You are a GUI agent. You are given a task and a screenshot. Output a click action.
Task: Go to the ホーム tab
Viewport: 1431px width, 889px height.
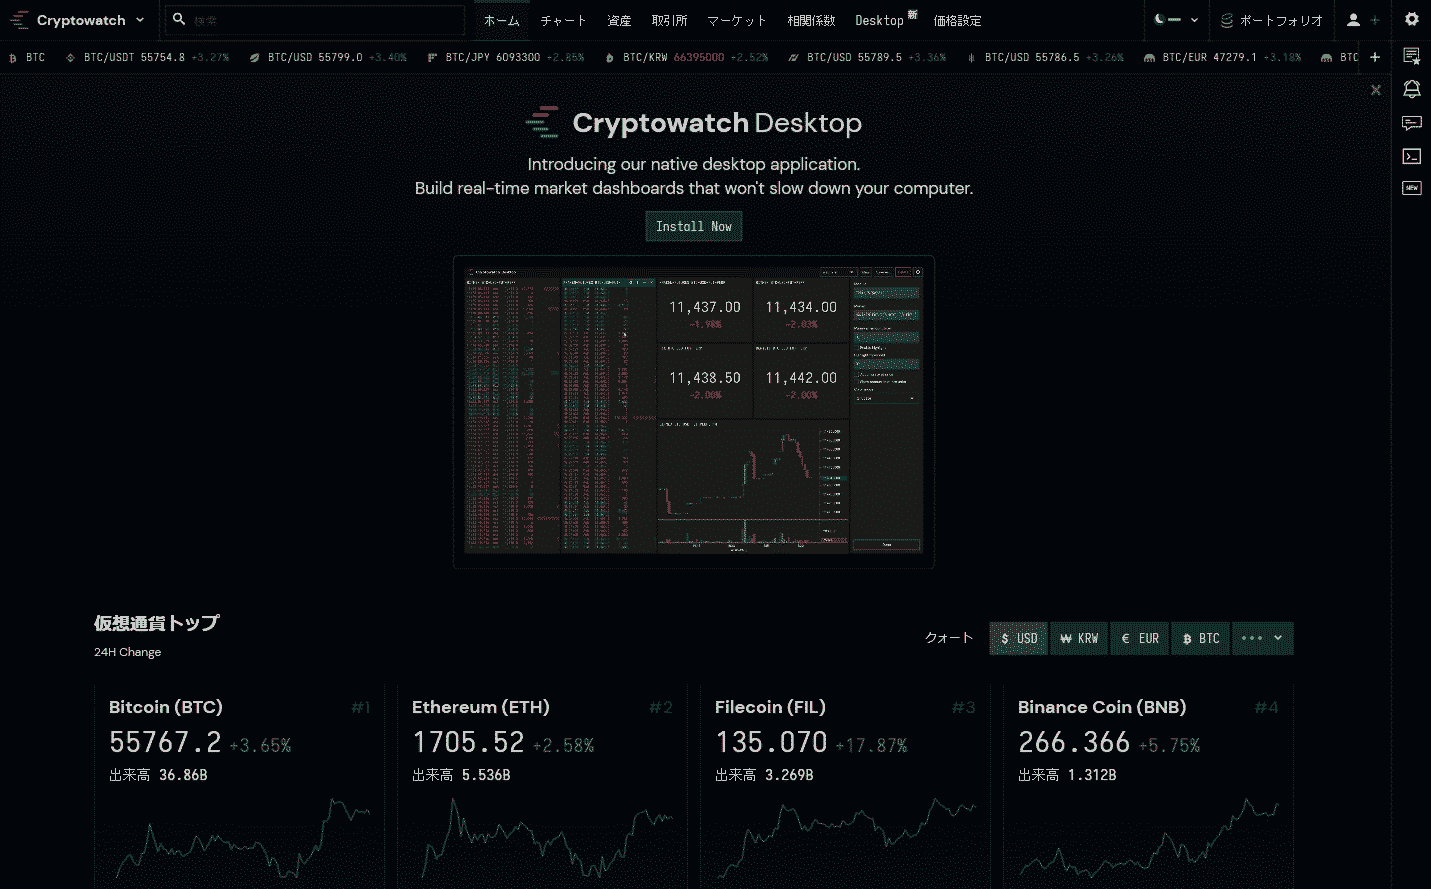coord(502,20)
